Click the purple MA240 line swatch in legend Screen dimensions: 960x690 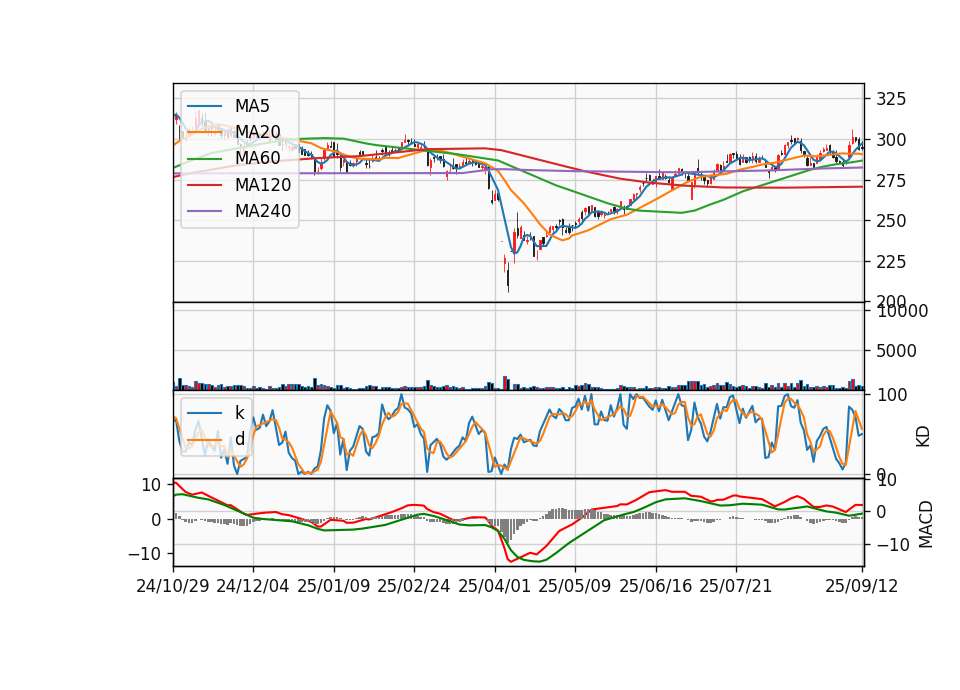pyautogui.click(x=205, y=211)
